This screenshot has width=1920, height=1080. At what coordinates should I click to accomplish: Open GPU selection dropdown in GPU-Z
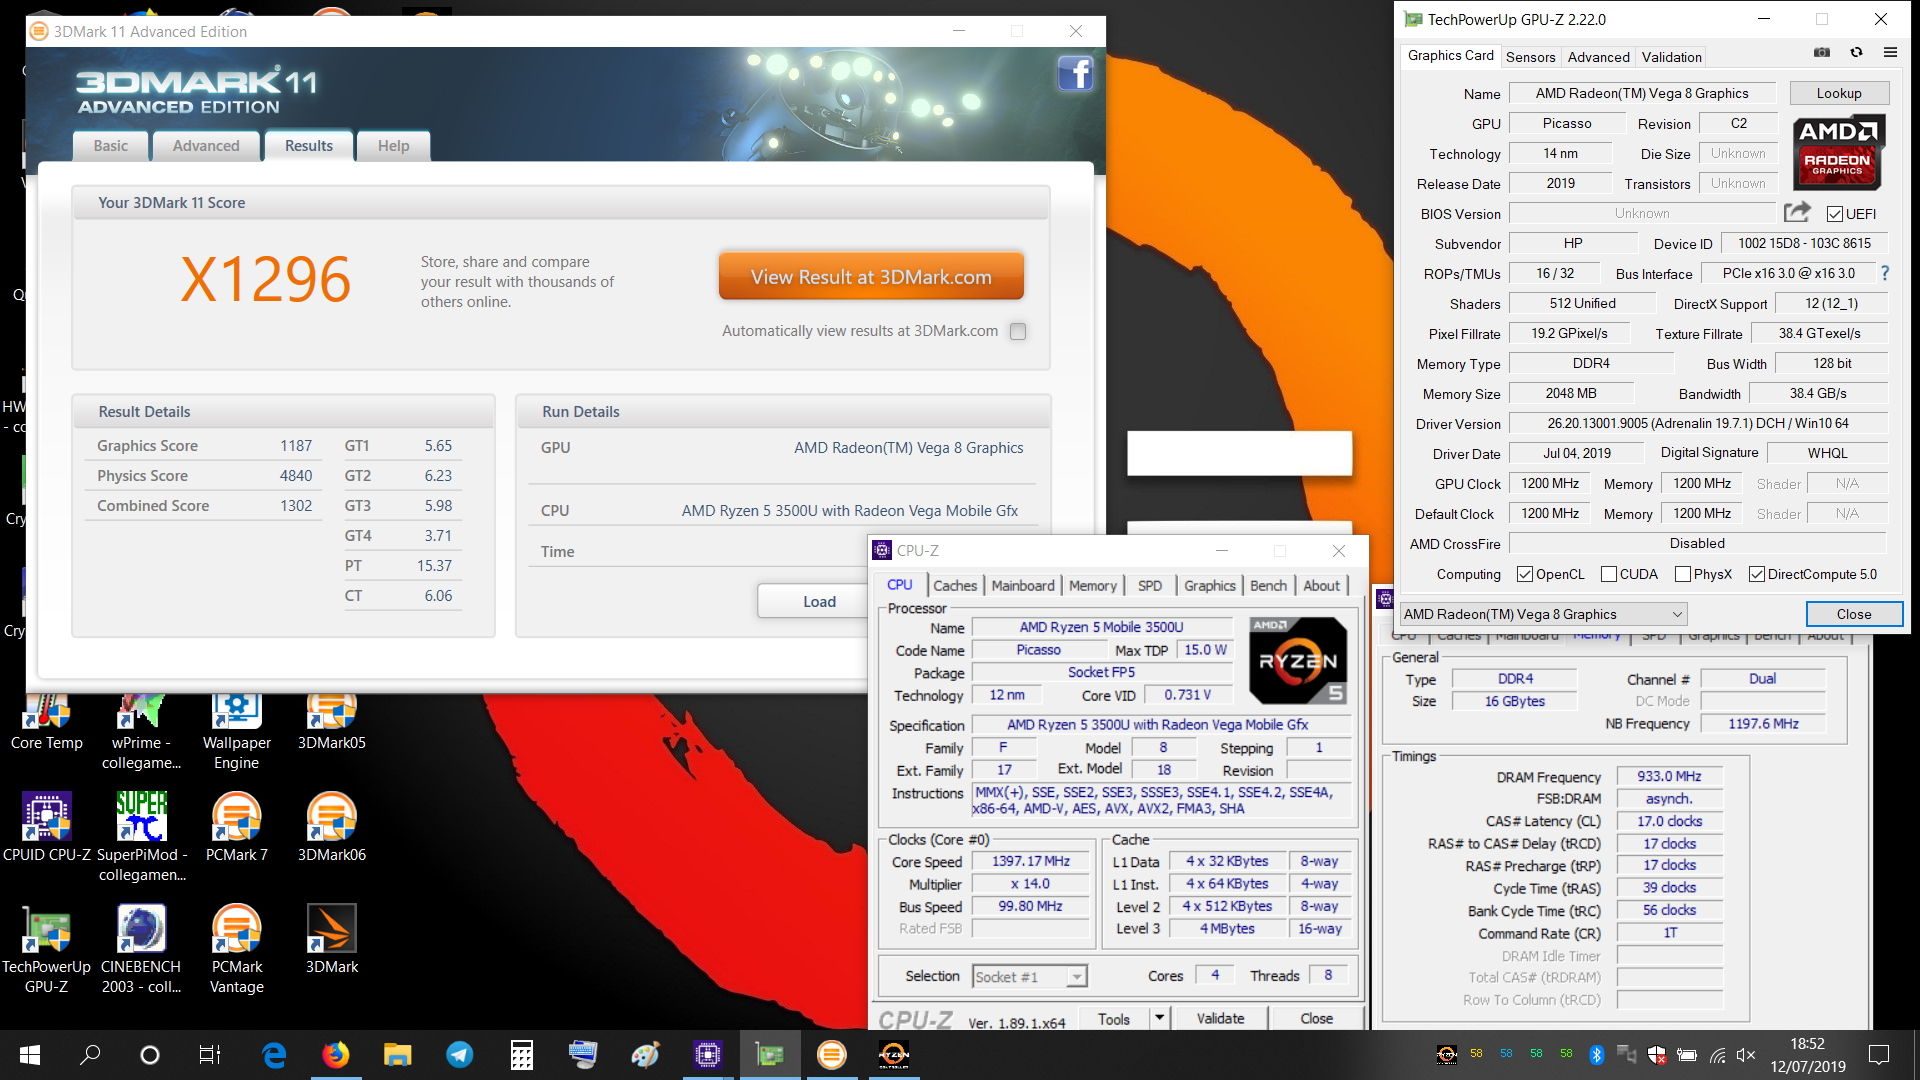(1543, 614)
